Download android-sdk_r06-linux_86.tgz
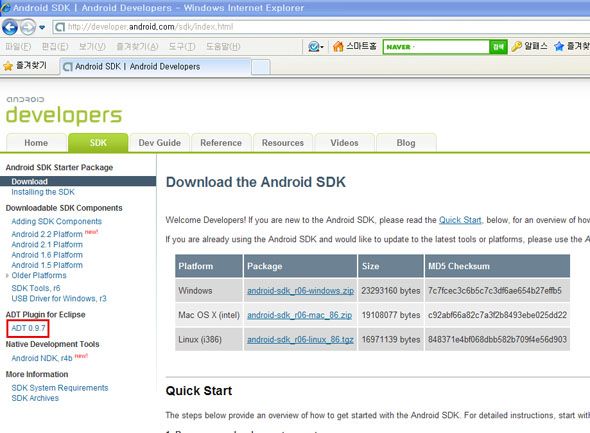 [300, 339]
